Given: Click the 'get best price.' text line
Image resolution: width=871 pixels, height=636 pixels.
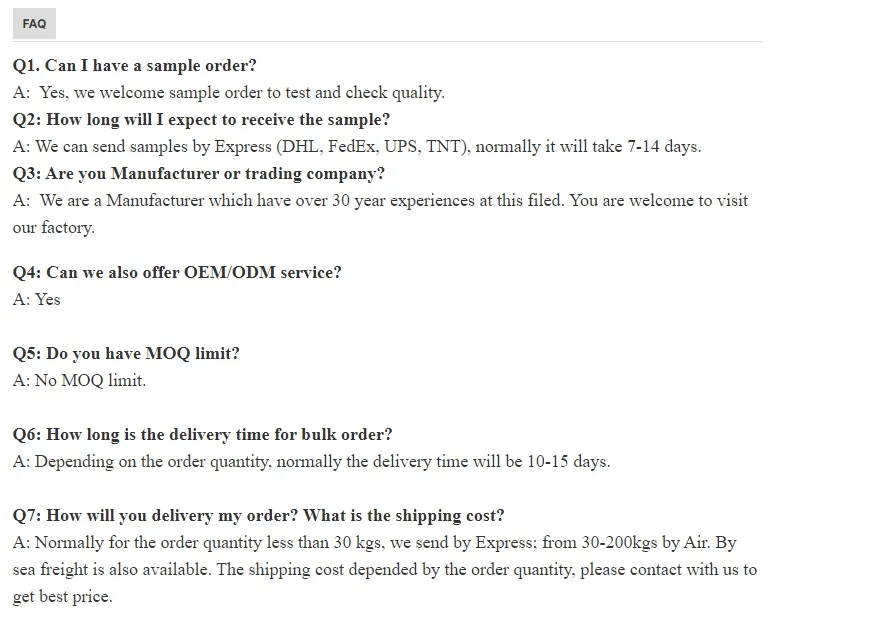Looking at the screenshot, I should coord(63,597).
